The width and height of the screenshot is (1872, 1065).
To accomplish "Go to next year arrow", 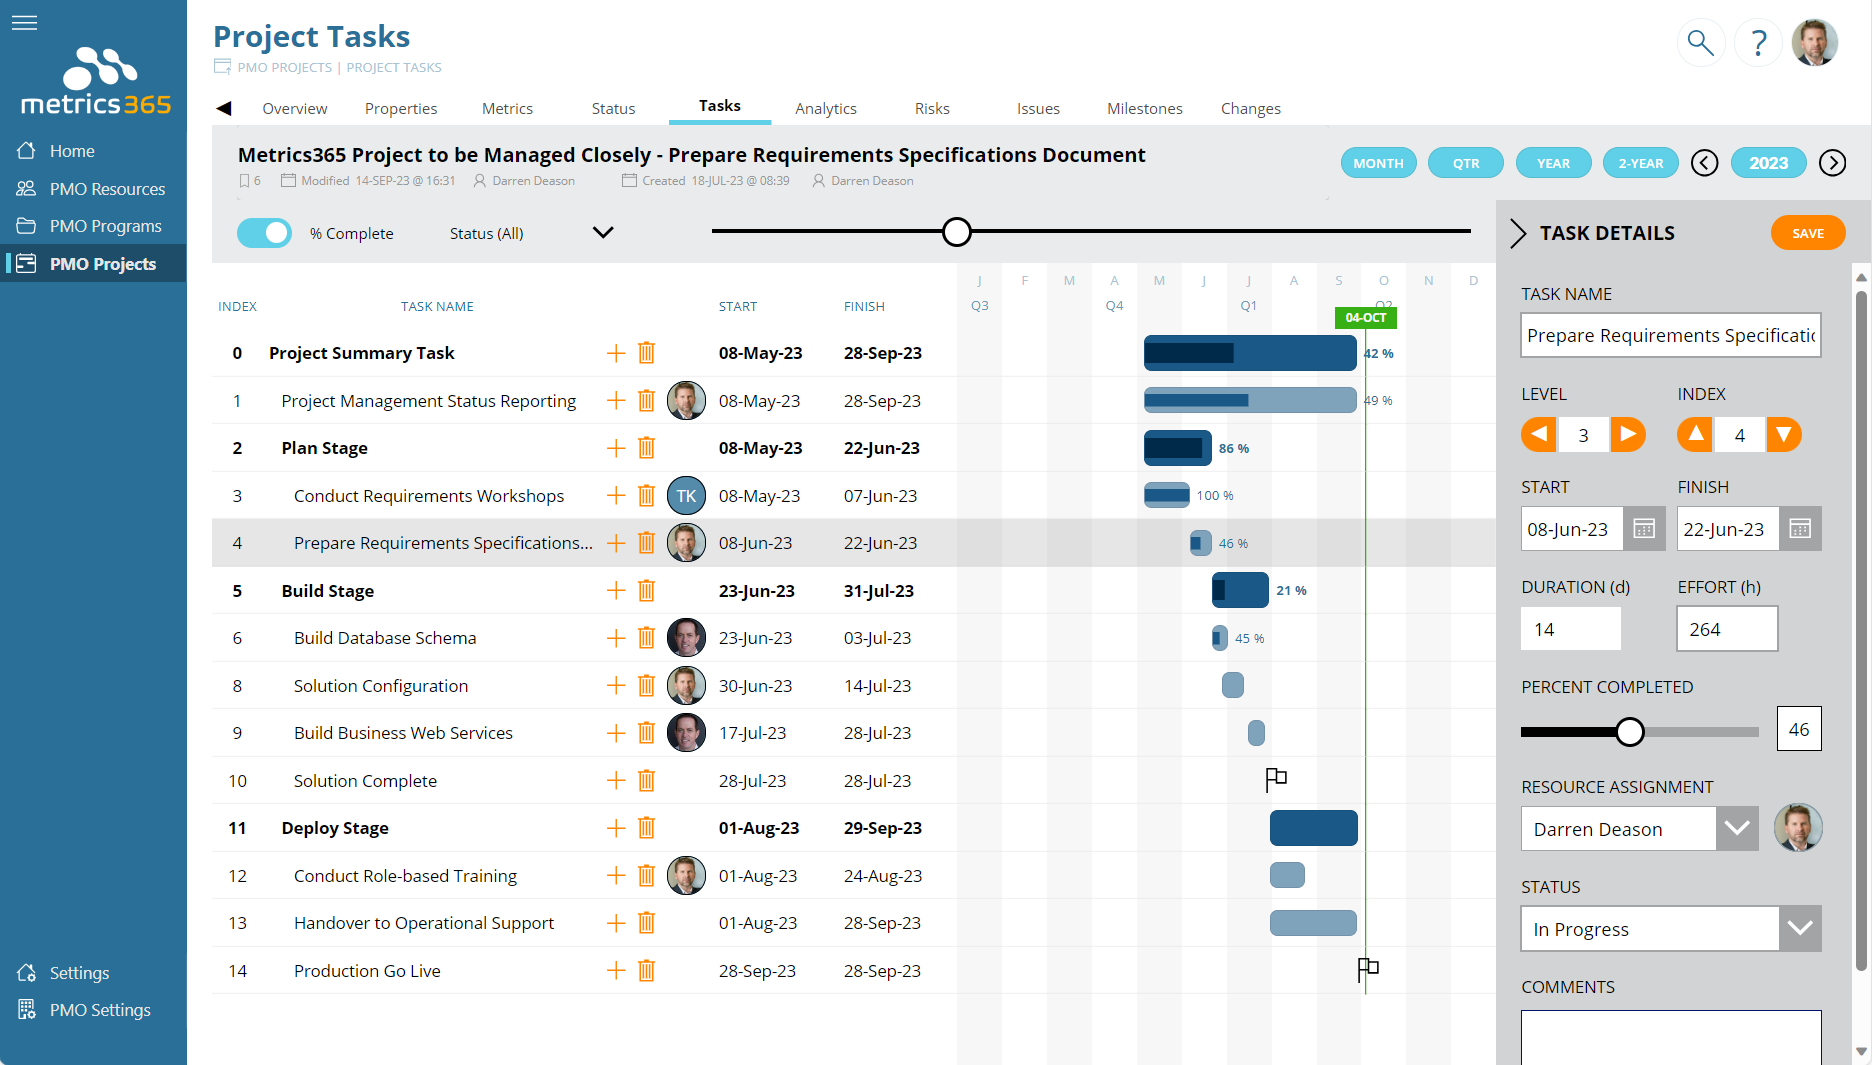I will (x=1832, y=163).
